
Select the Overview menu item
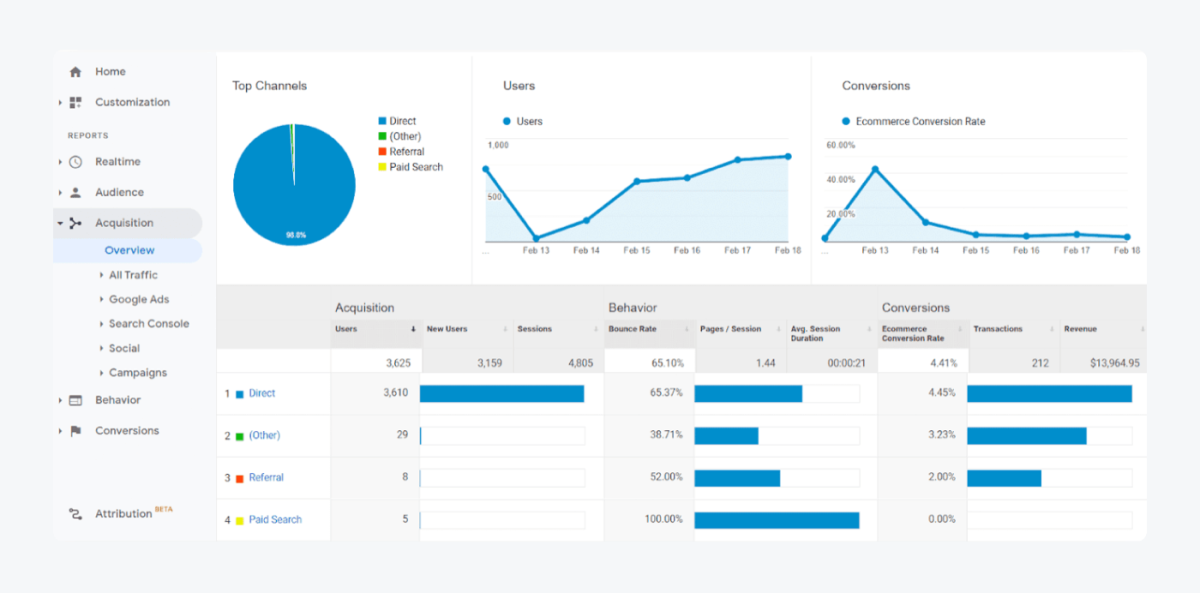click(x=129, y=250)
